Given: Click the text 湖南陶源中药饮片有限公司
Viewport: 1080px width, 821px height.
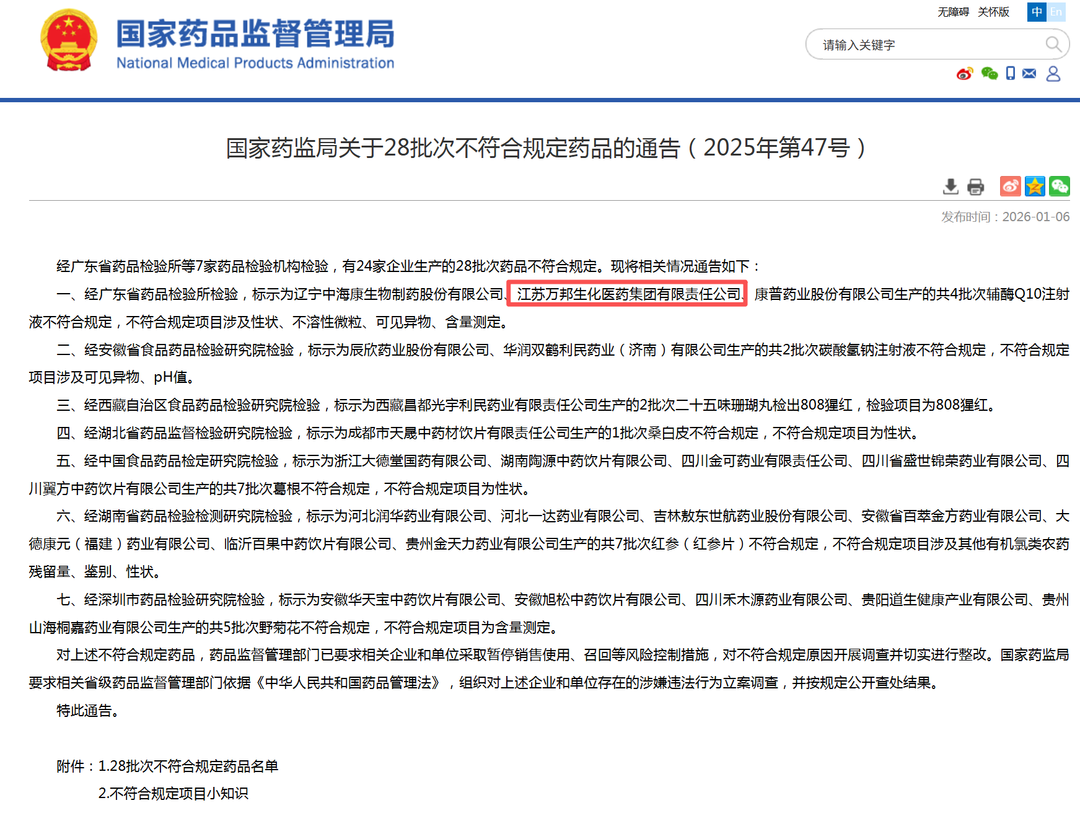Looking at the screenshot, I should pos(584,461).
